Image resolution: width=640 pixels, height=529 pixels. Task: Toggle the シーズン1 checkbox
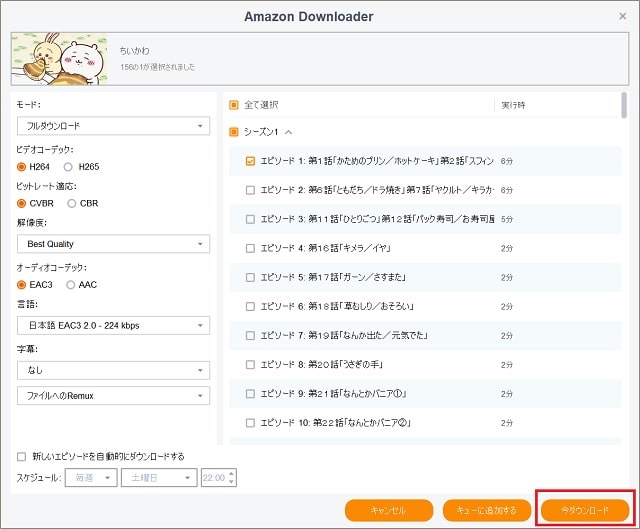[x=233, y=132]
